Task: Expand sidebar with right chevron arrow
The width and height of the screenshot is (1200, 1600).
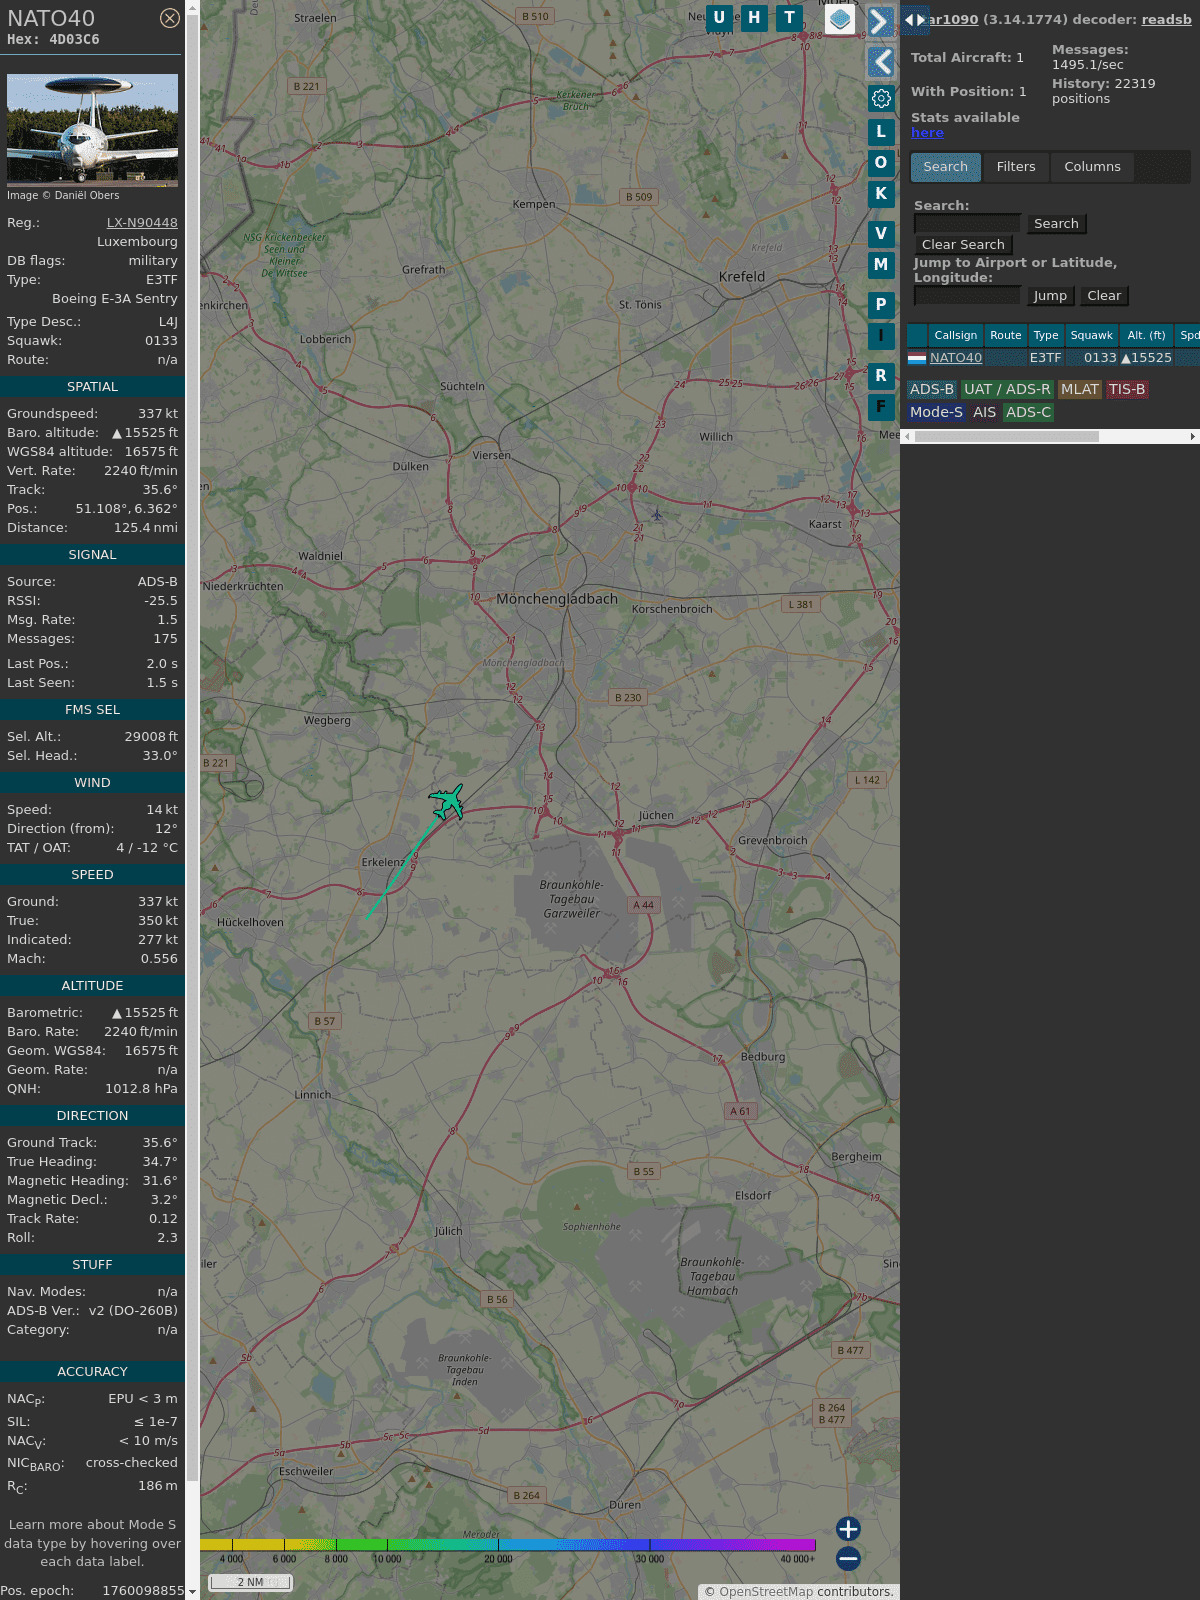Action: [879, 22]
